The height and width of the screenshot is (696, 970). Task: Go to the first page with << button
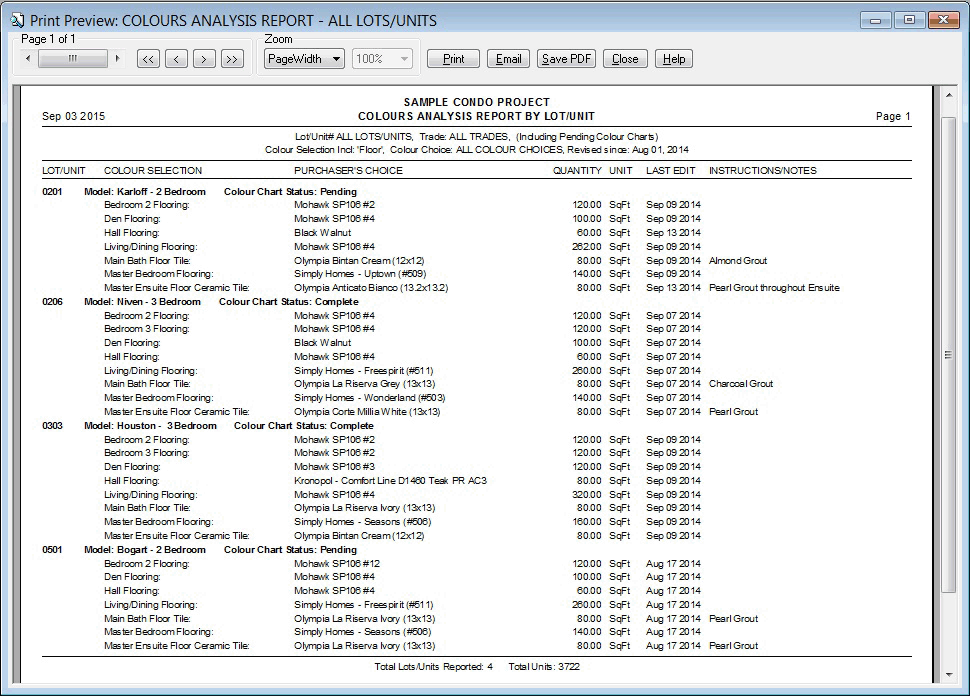point(148,59)
